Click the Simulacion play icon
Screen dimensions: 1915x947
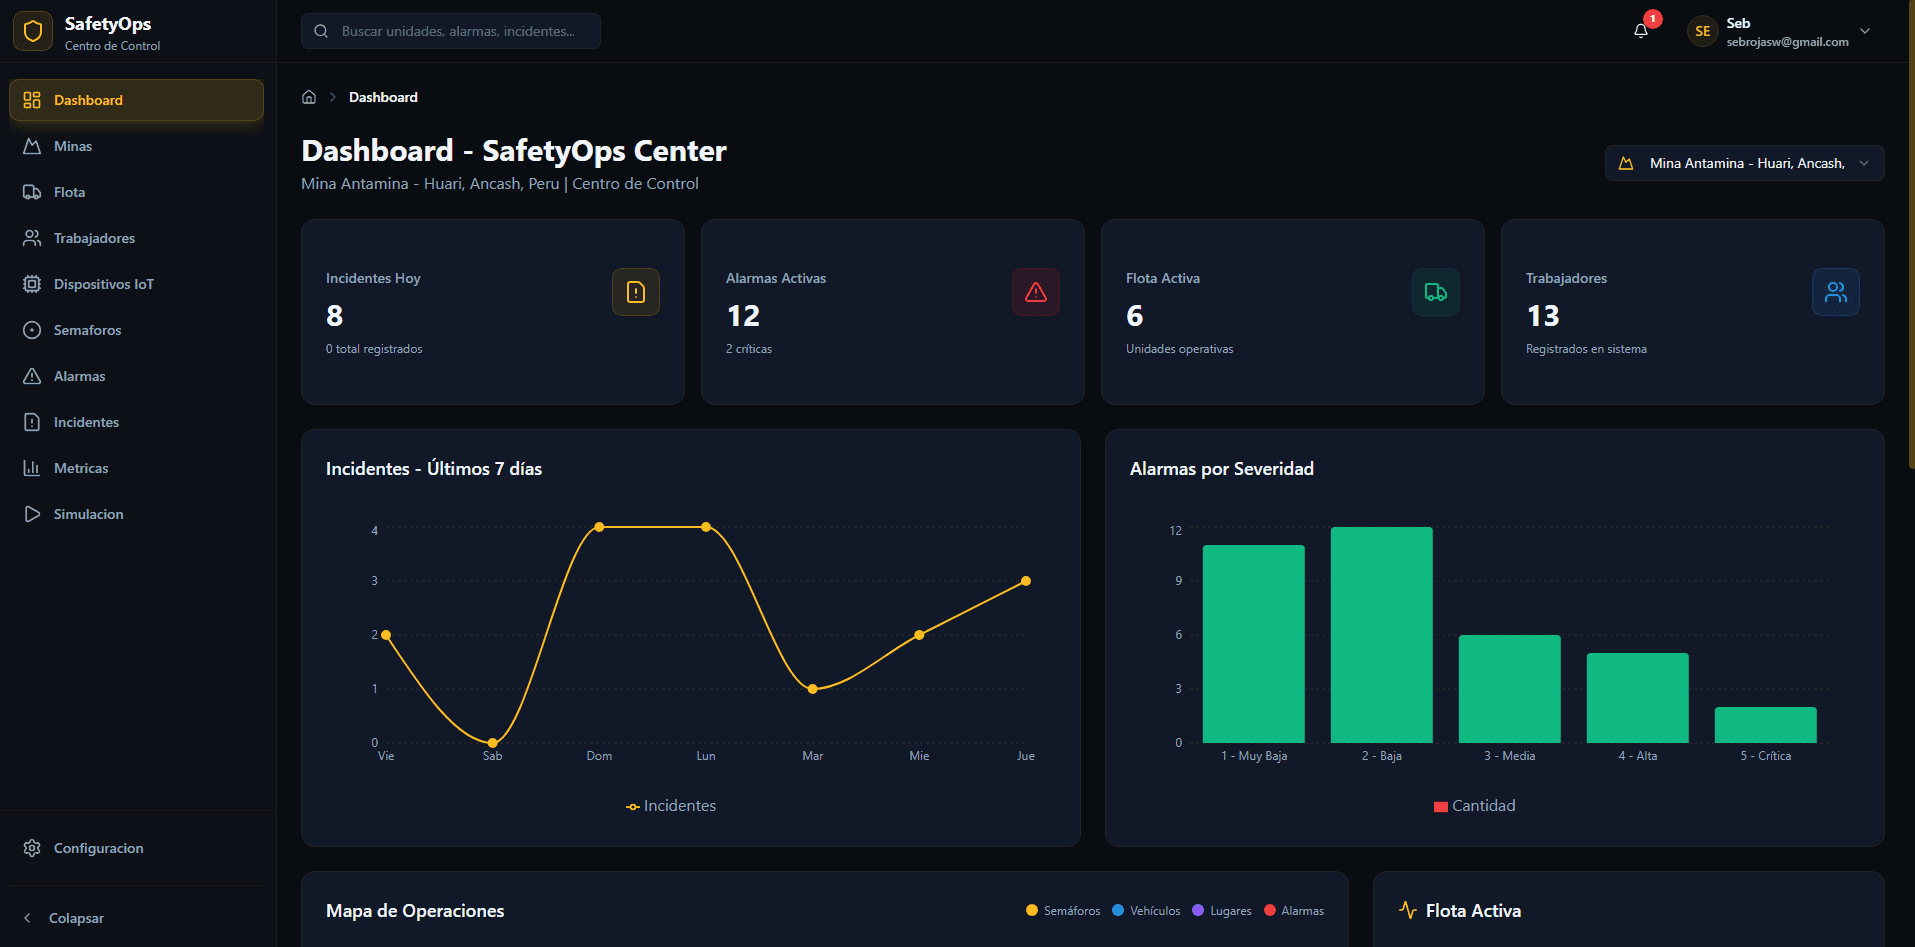click(33, 514)
